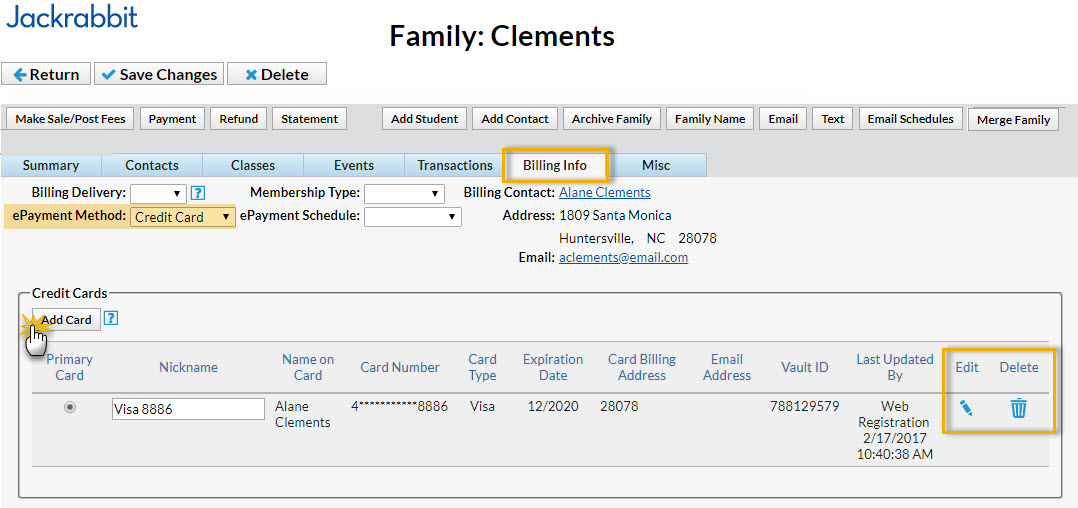Open the Billing Delivery dropdown
The height and width of the screenshot is (508, 1078).
(x=158, y=193)
